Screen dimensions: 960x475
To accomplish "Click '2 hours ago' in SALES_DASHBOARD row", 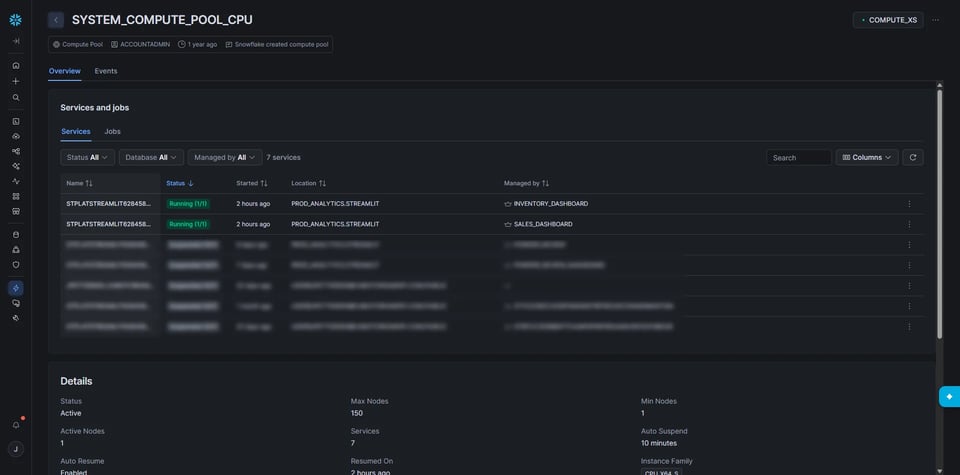I will (x=253, y=224).
